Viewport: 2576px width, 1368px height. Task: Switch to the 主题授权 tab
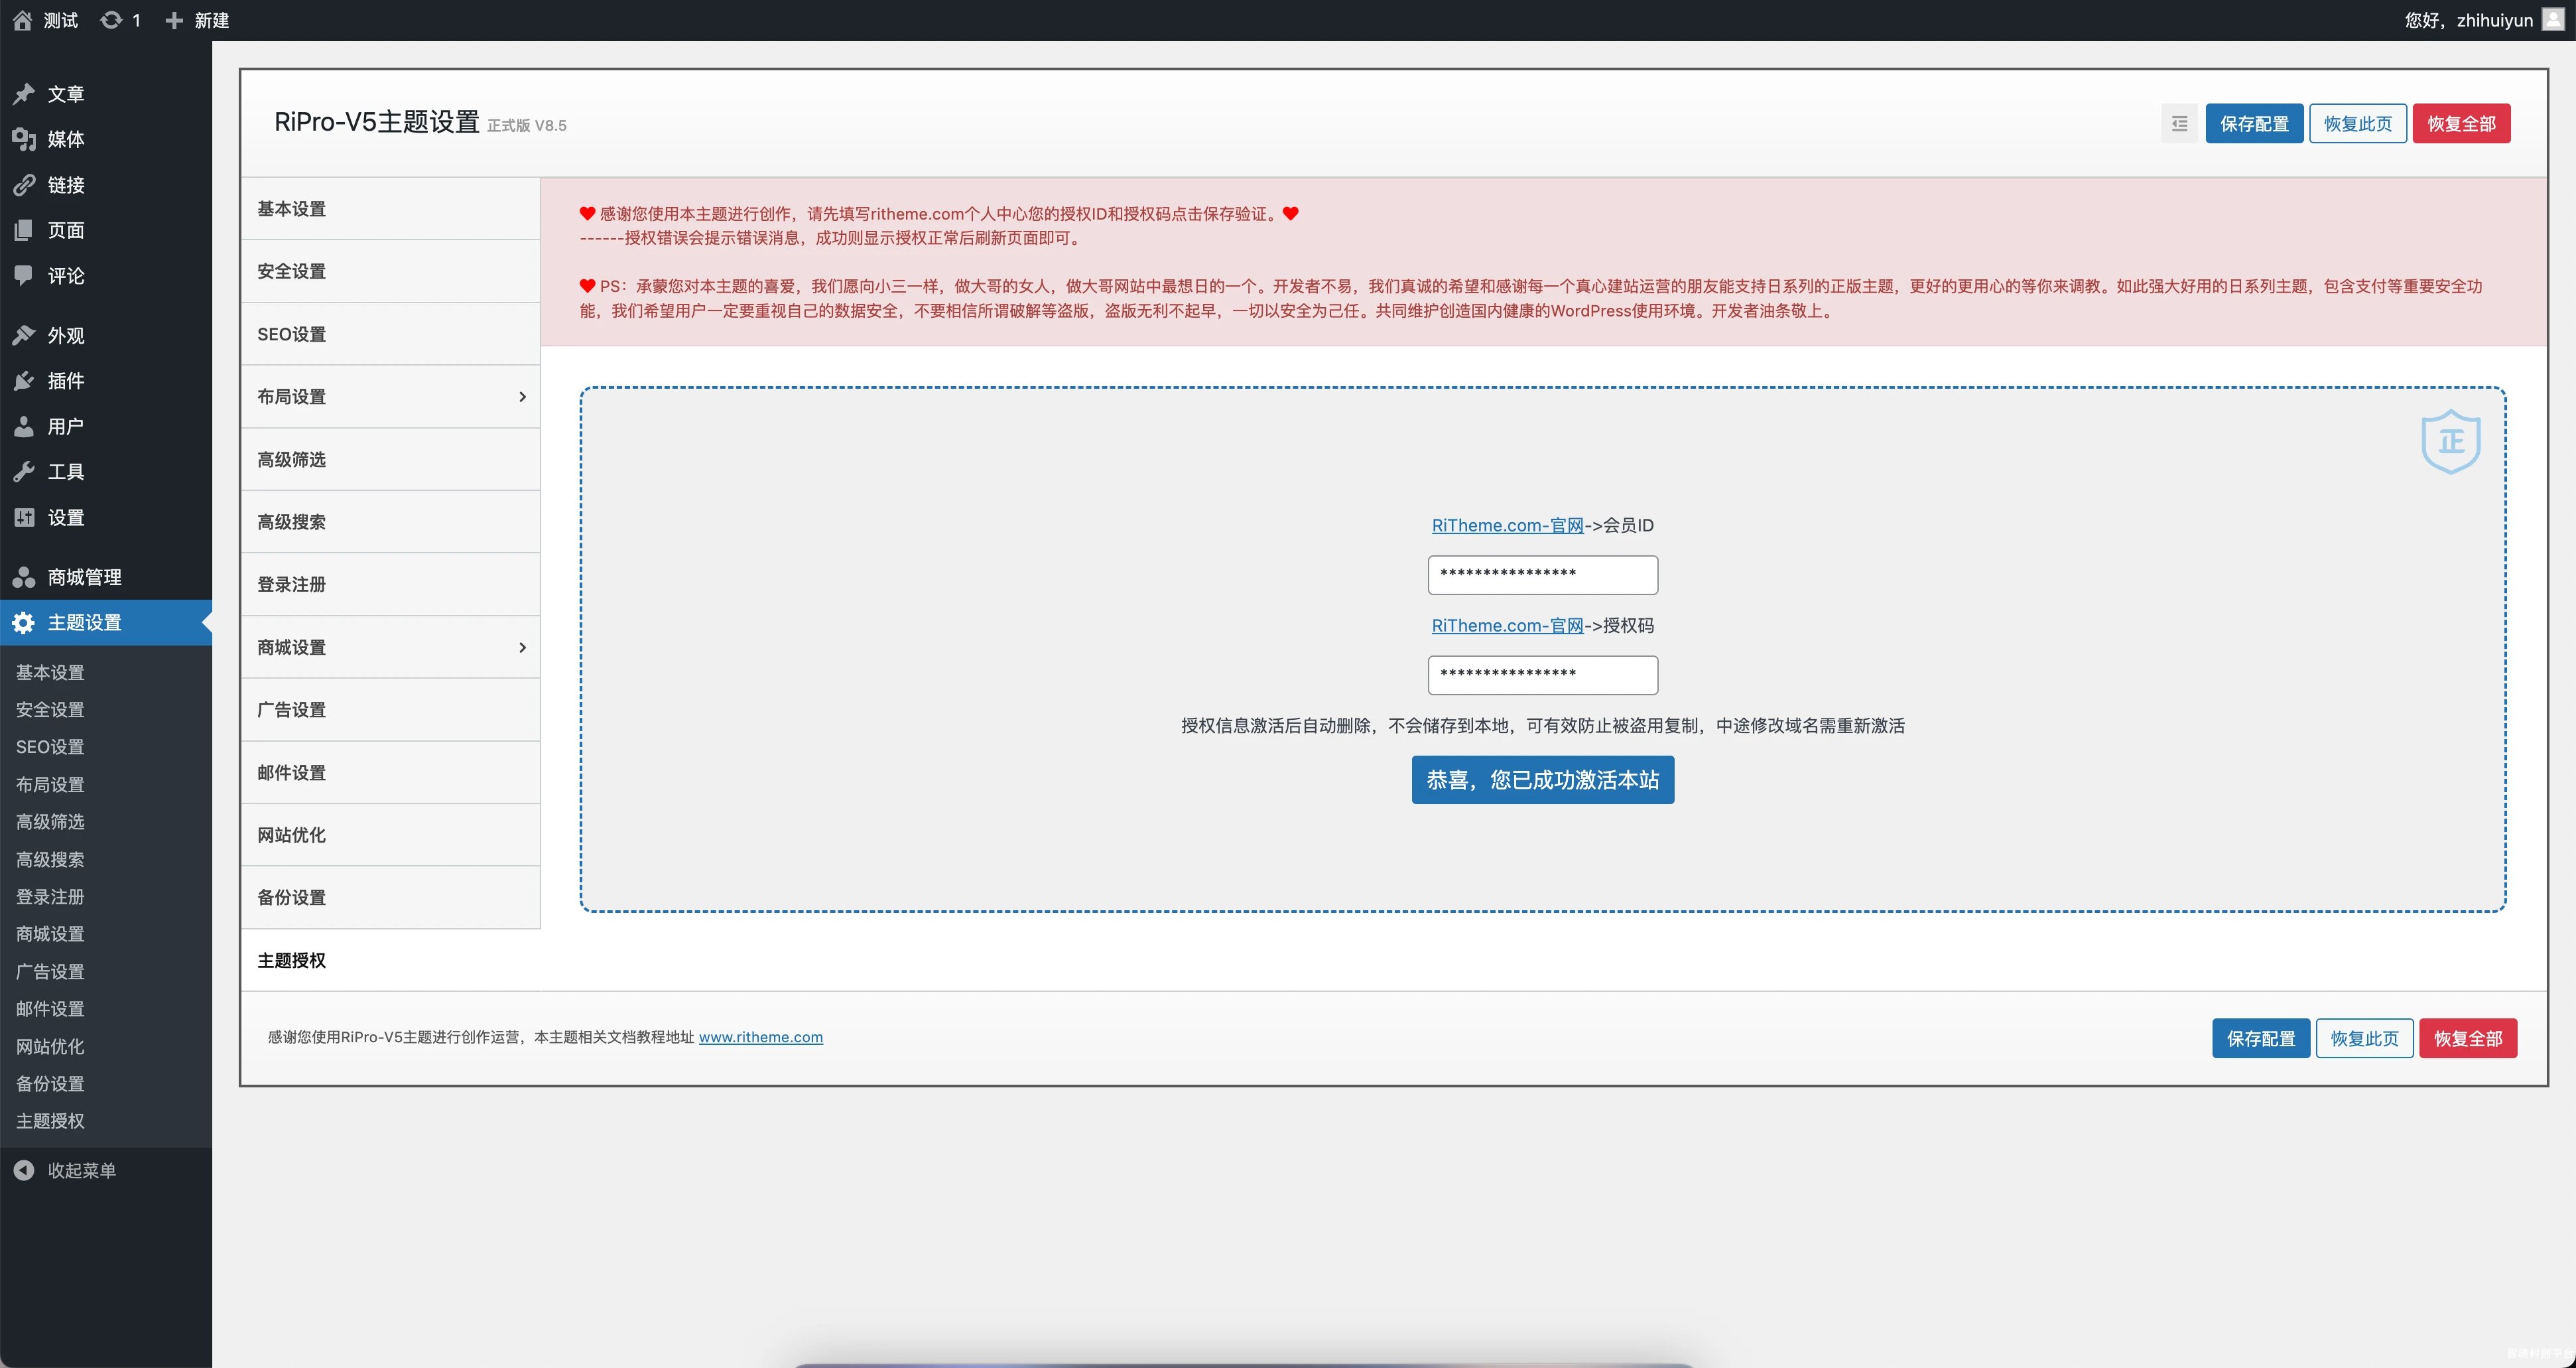coord(291,960)
